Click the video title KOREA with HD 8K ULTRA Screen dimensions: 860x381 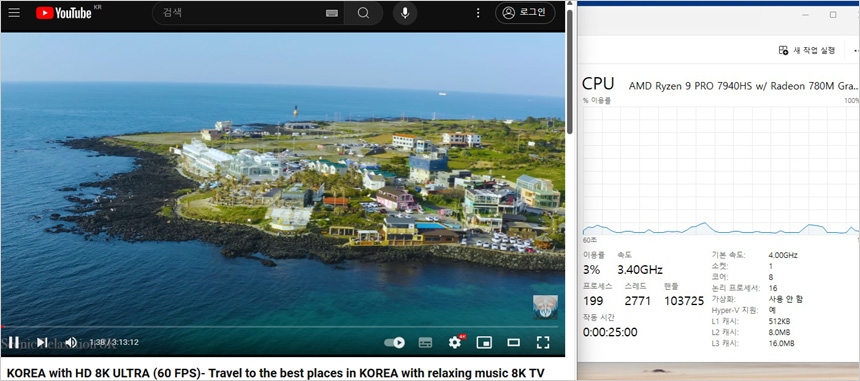click(x=275, y=373)
